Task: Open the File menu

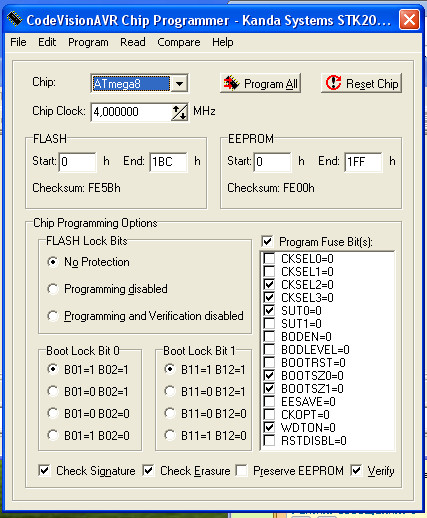Action: pyautogui.click(x=18, y=42)
